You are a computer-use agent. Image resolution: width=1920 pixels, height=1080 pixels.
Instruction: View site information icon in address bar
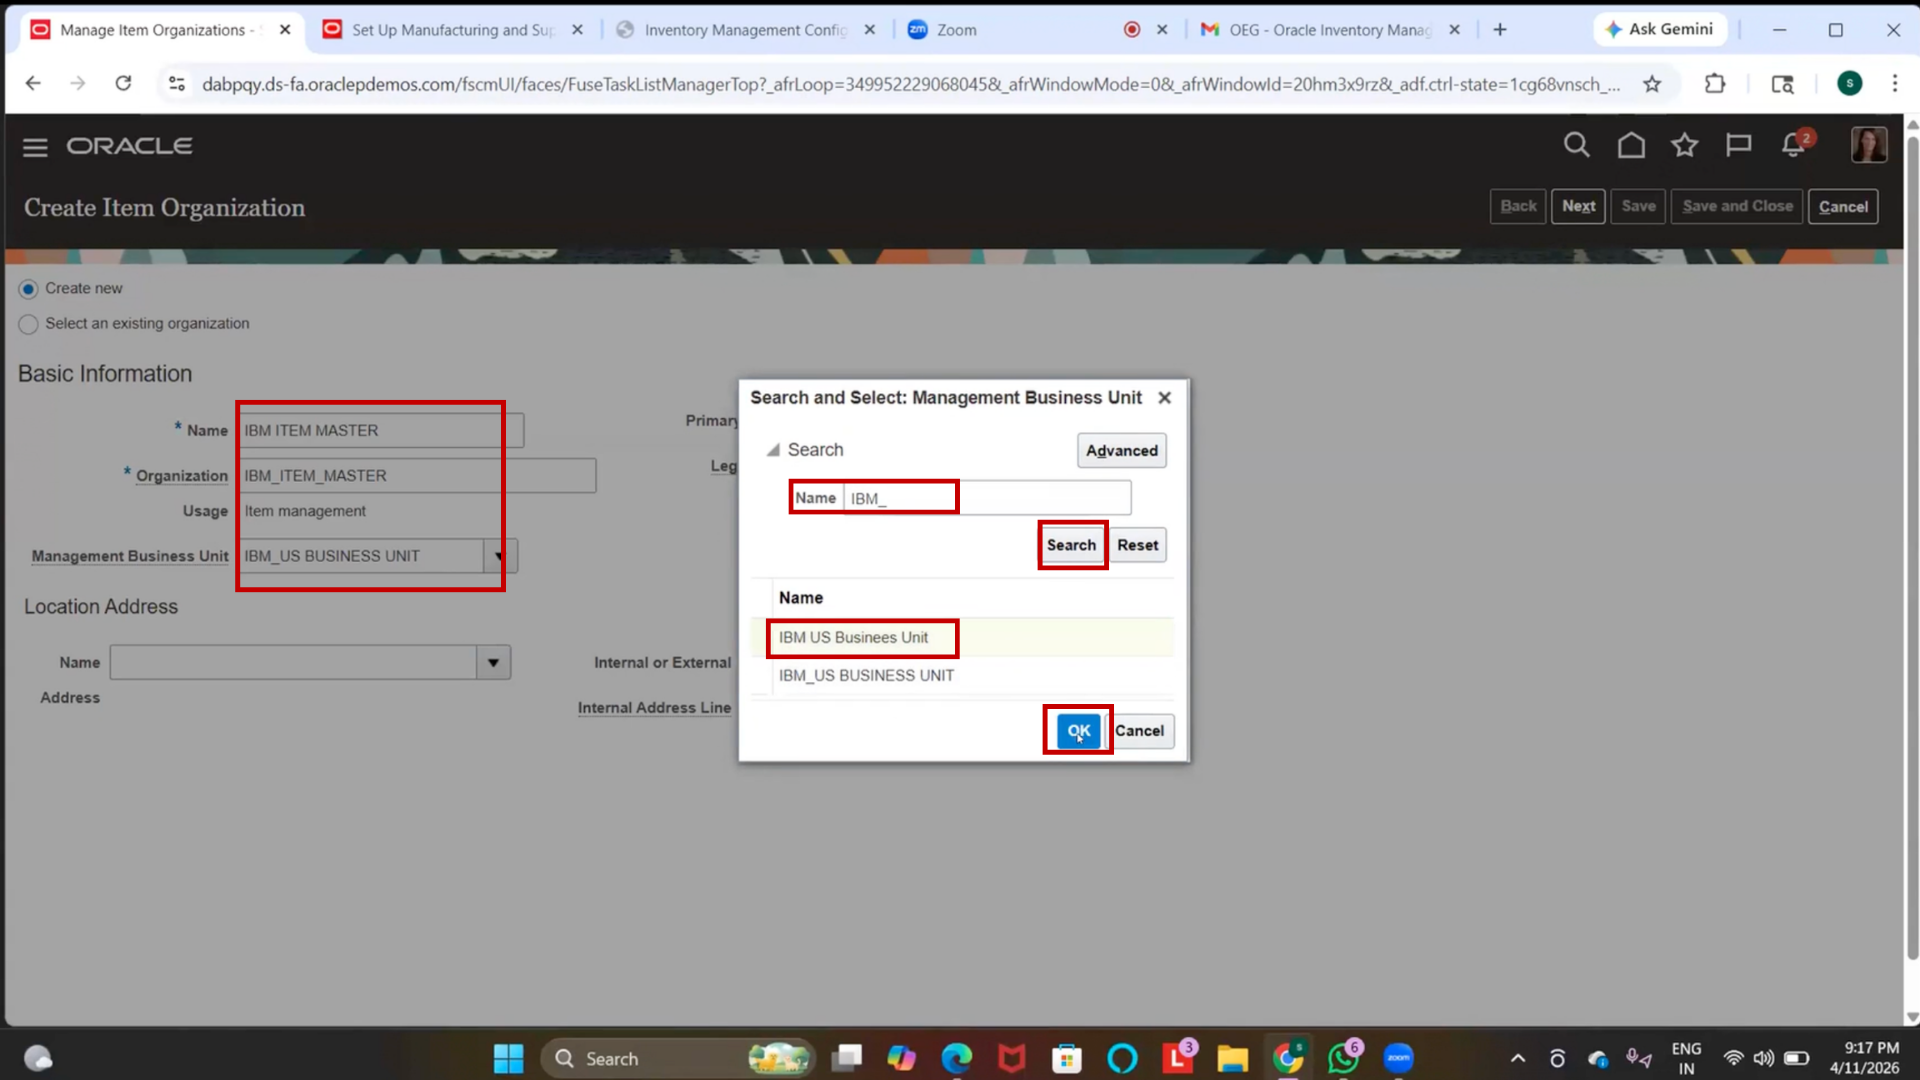[177, 84]
